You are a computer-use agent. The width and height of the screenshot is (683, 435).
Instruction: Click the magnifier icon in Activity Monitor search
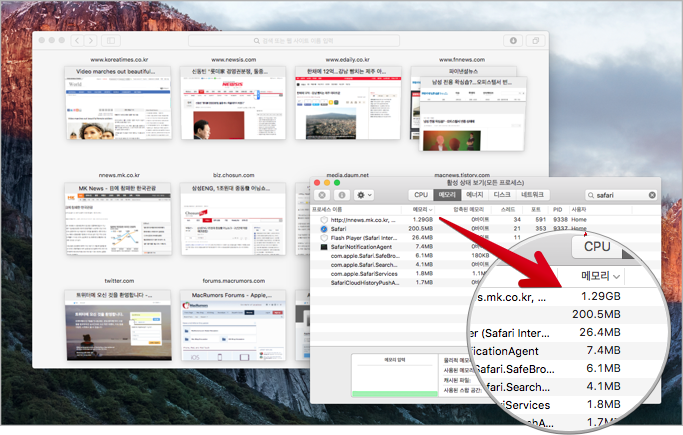coord(591,195)
